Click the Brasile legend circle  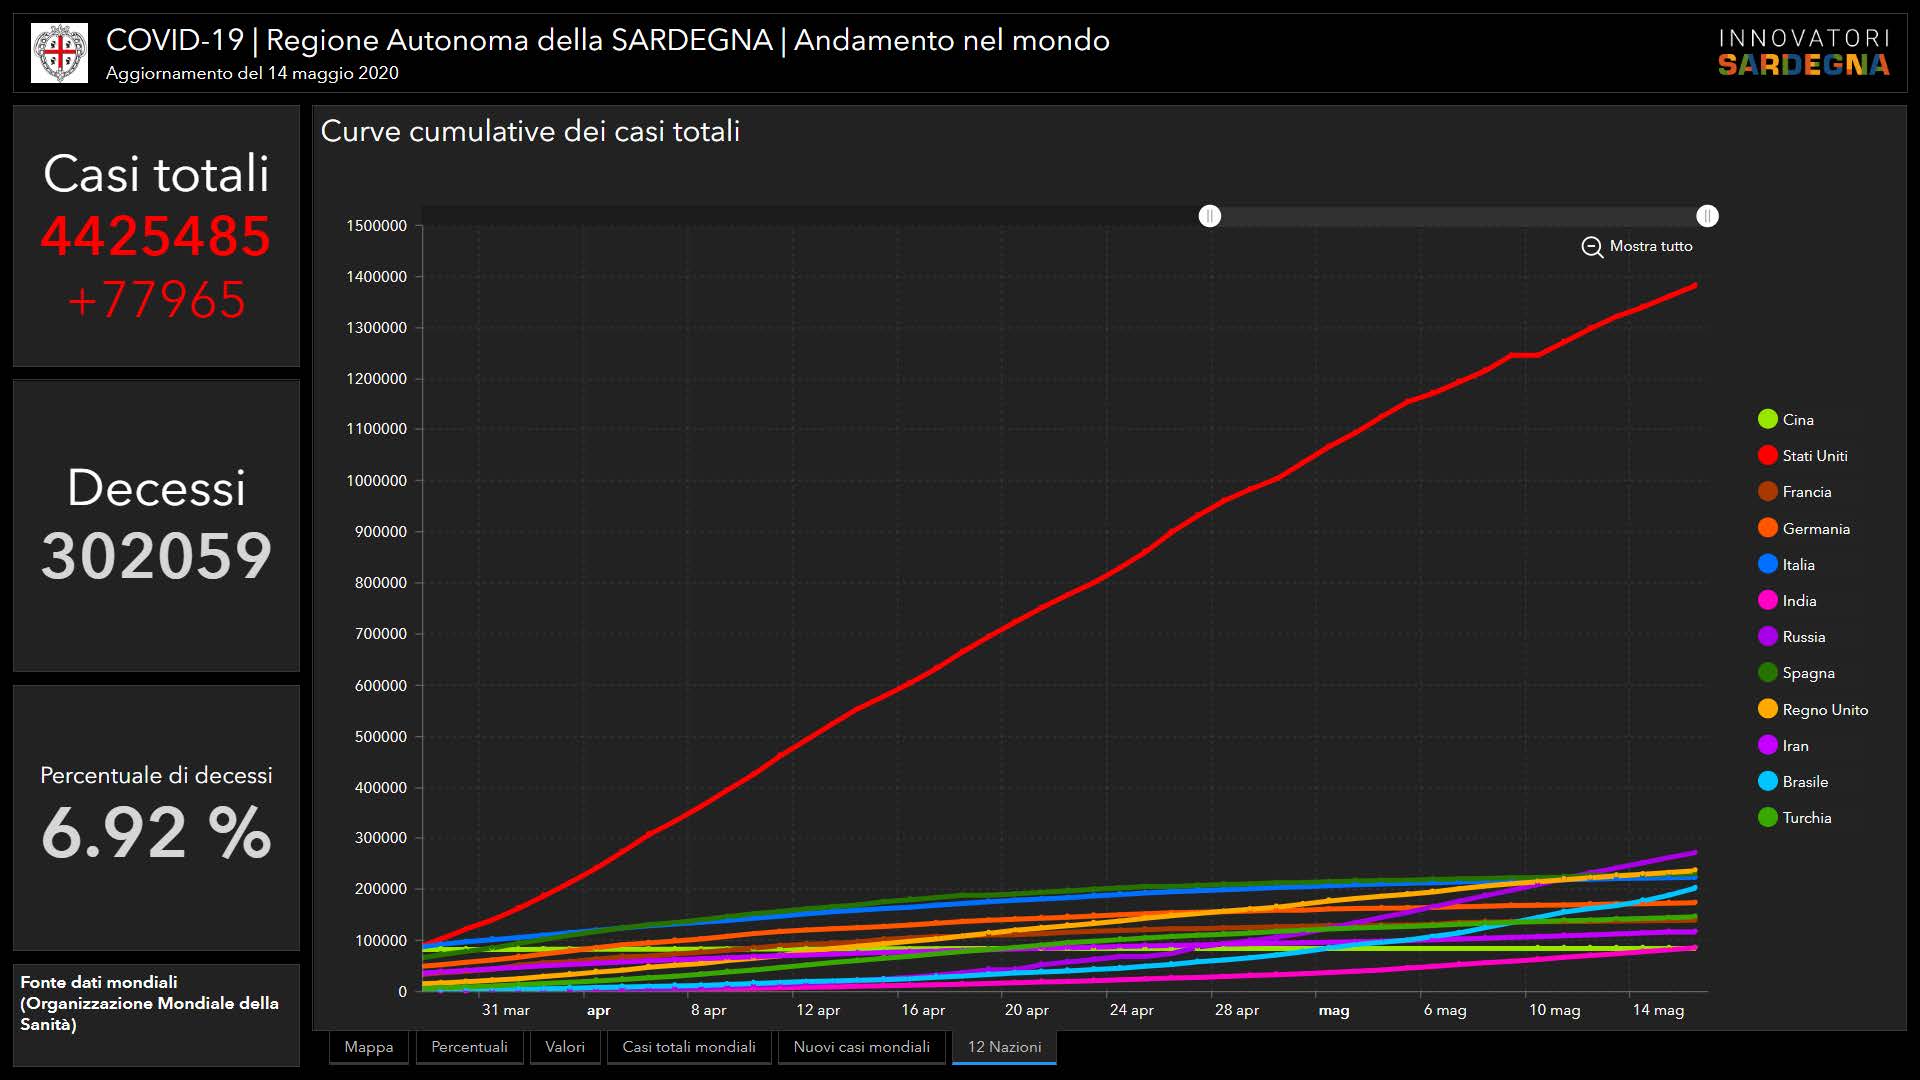click(x=1768, y=782)
